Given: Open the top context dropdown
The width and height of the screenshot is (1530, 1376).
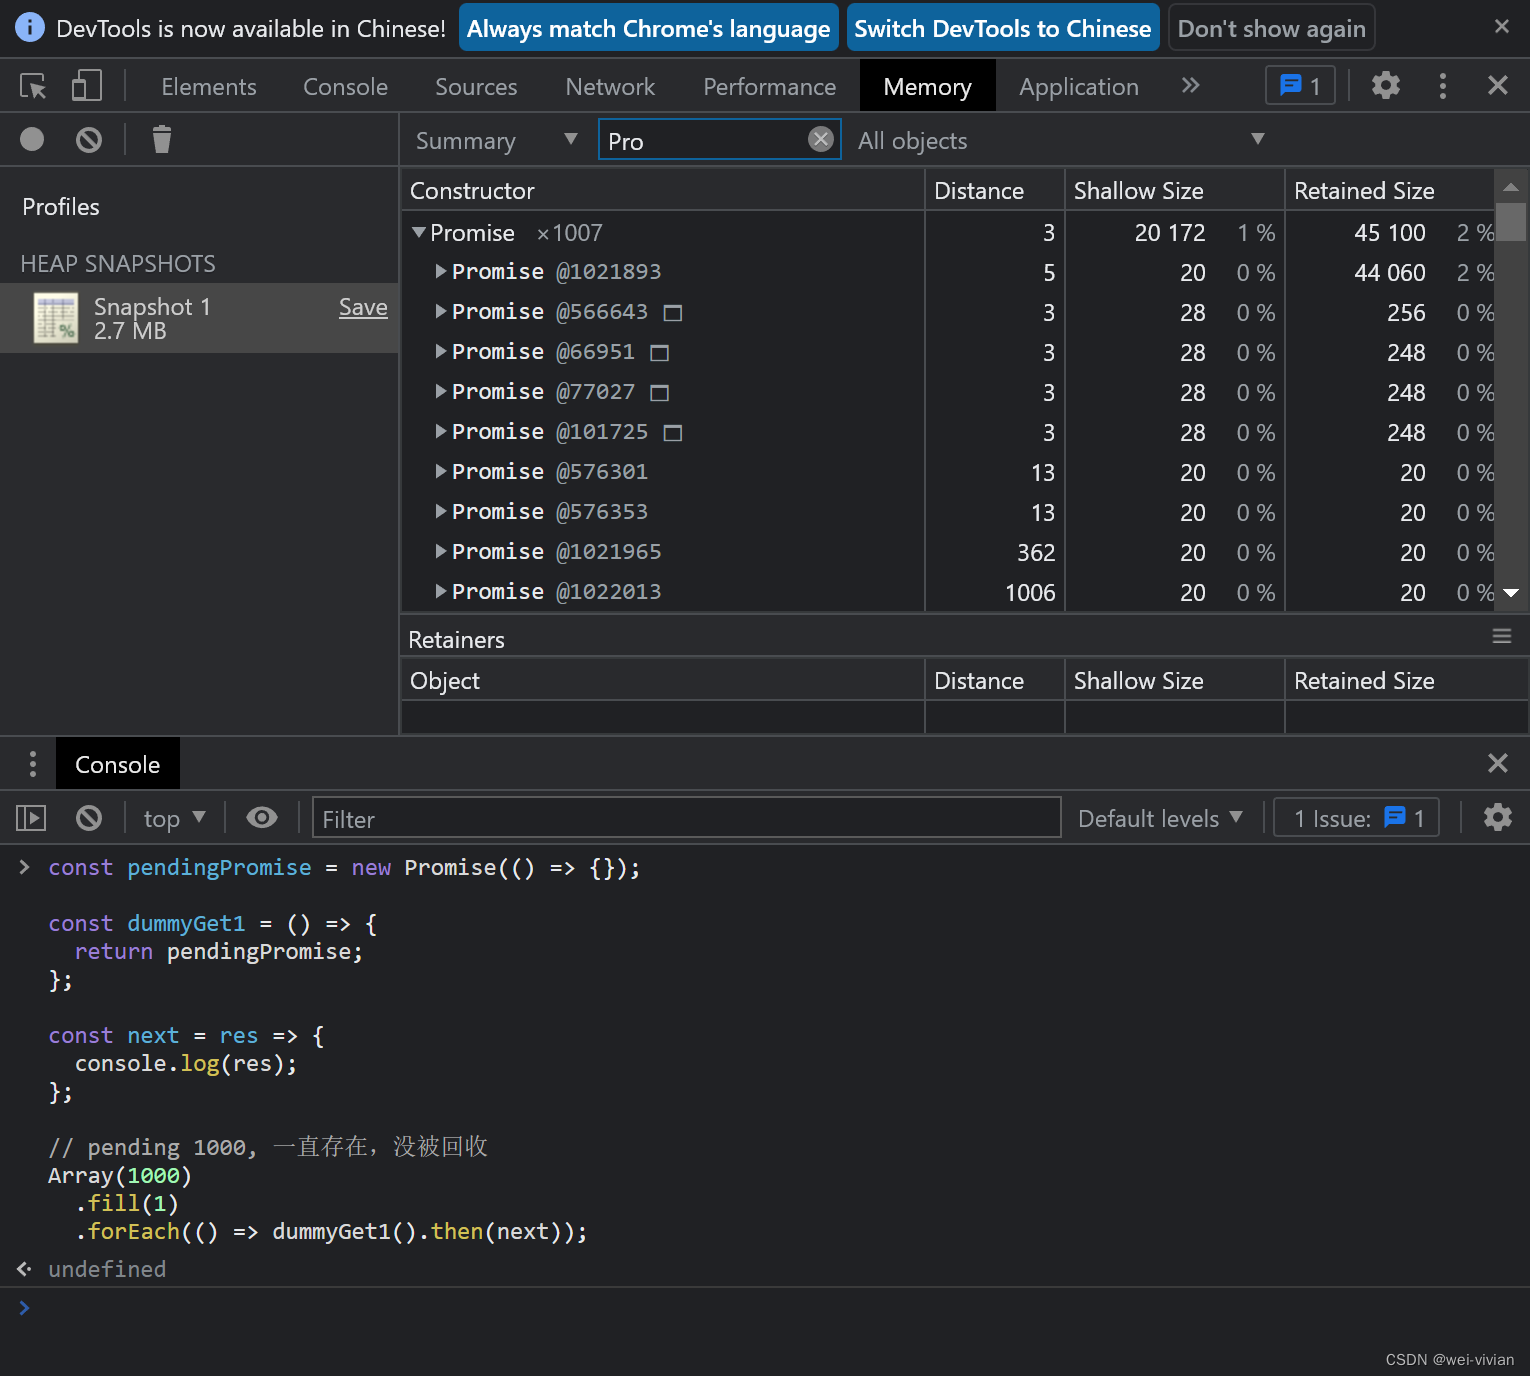Looking at the screenshot, I should (x=174, y=818).
